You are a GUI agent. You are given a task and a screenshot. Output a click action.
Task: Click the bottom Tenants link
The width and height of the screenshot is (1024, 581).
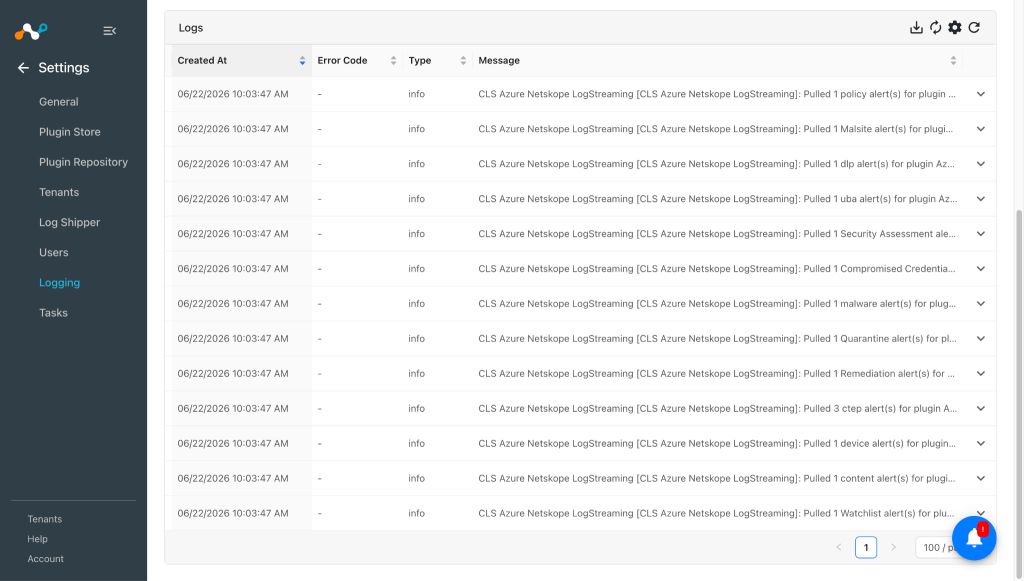(x=44, y=519)
